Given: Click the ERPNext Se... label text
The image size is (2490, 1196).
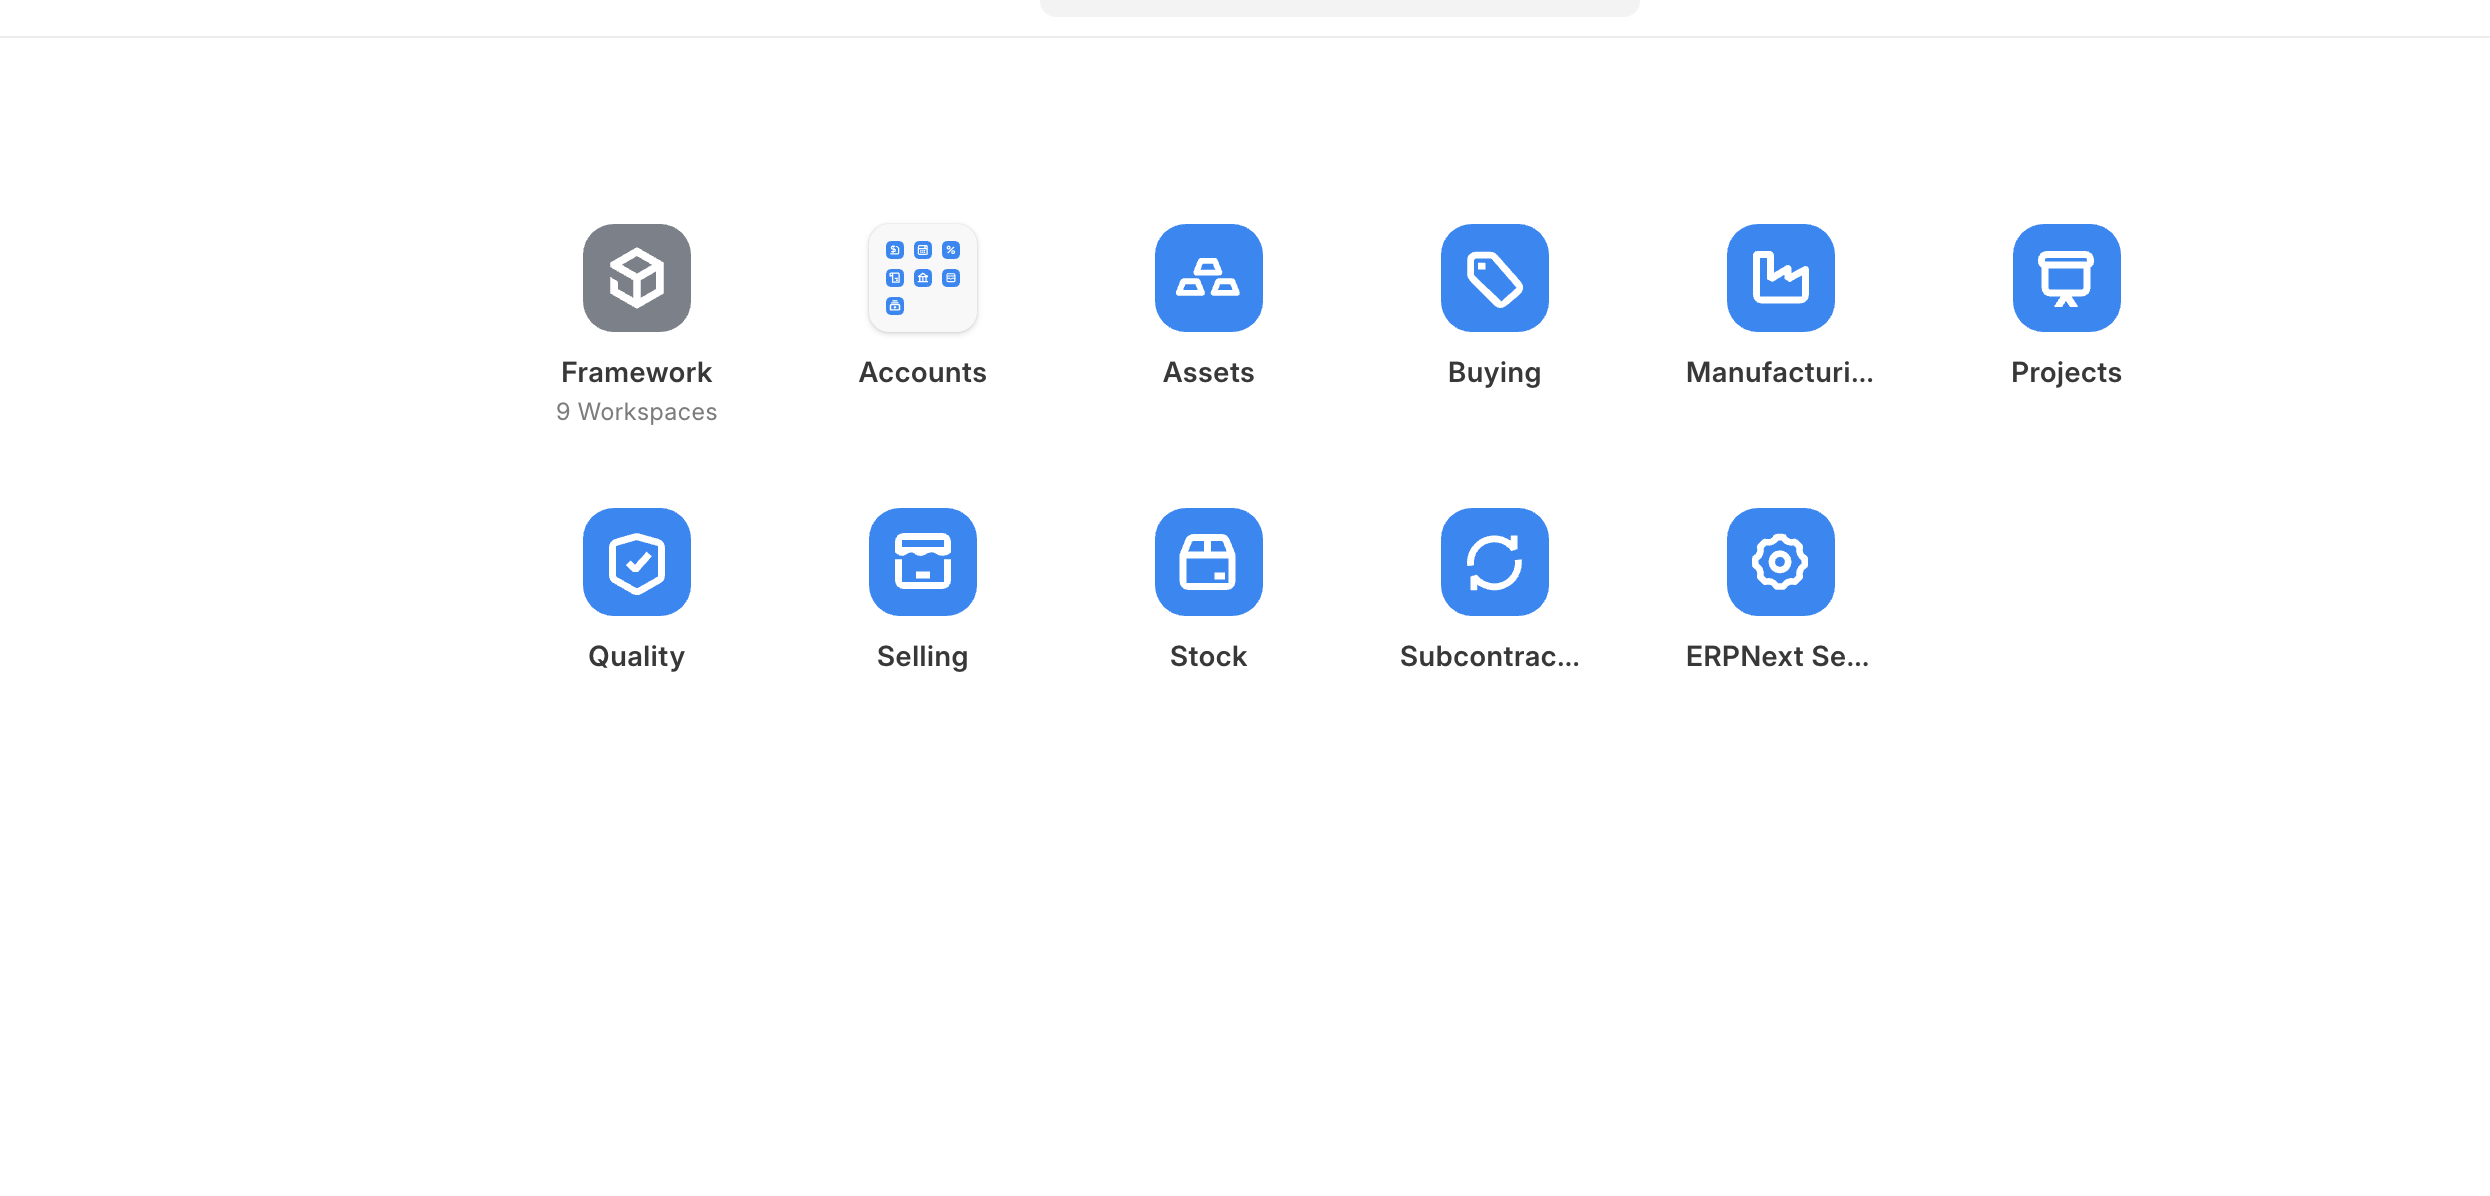Looking at the screenshot, I should [x=1777, y=656].
